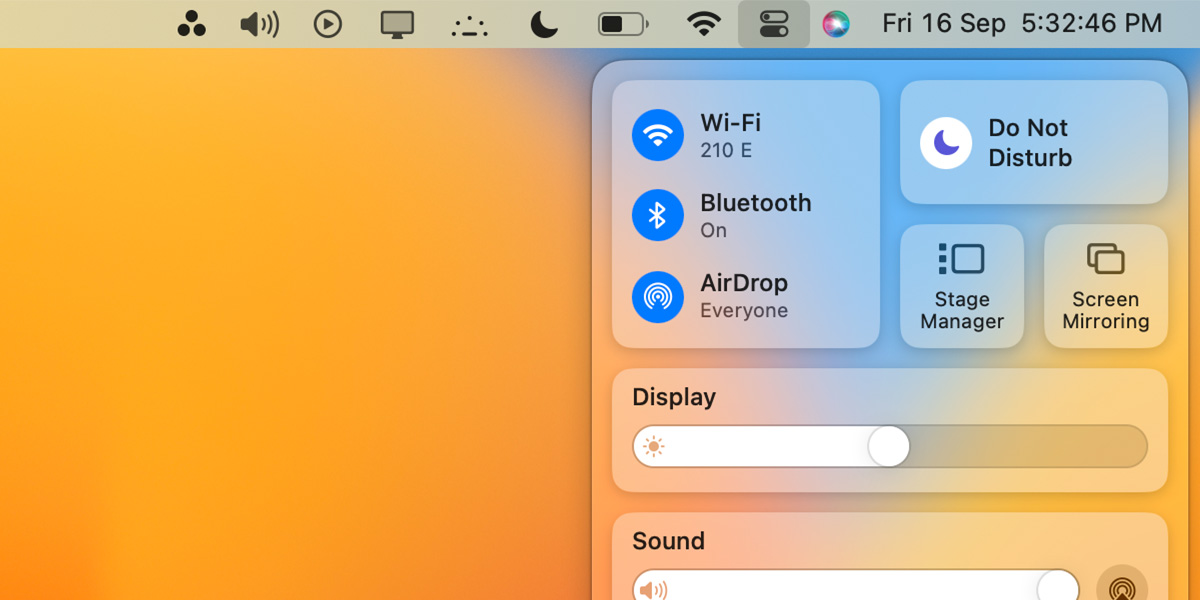Toggle Bluetooth using the blue Bluetooth icon
The height and width of the screenshot is (600, 1200).
click(658, 215)
